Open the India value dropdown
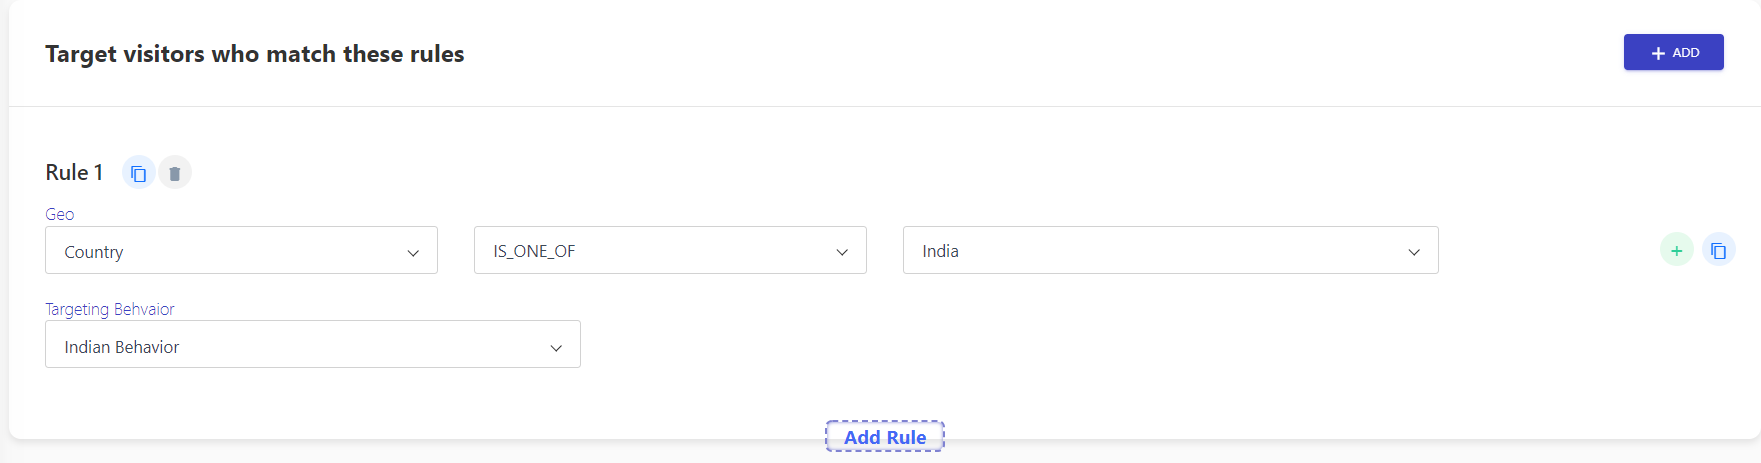Screen dimensions: 1761x463 (1170, 250)
